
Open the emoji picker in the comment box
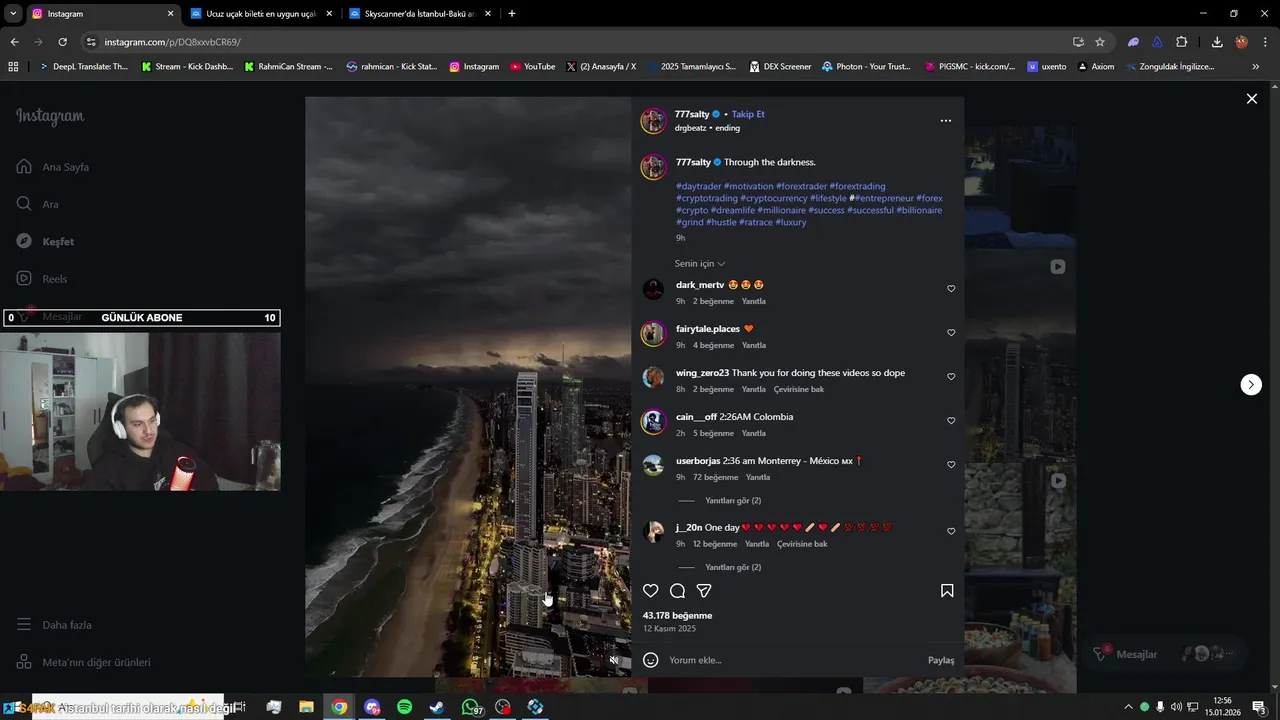(650, 660)
